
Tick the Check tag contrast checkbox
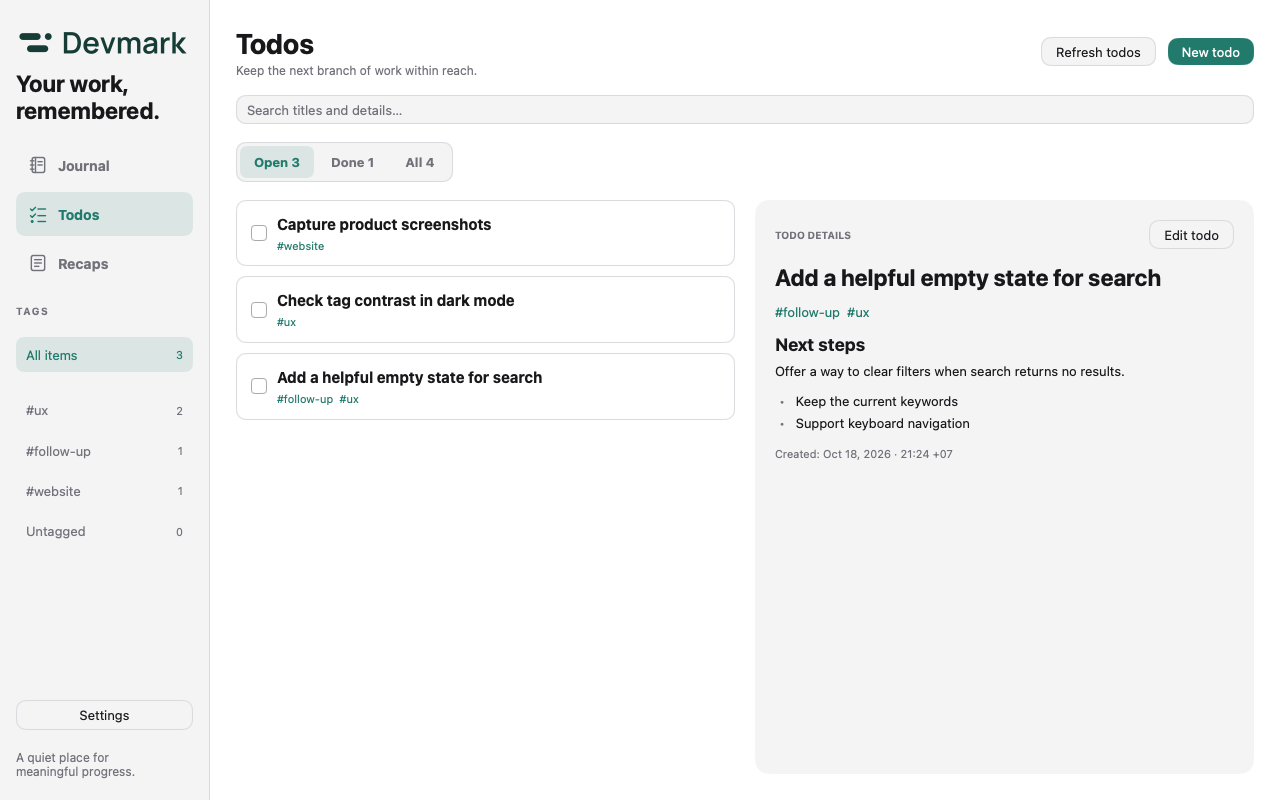click(259, 310)
